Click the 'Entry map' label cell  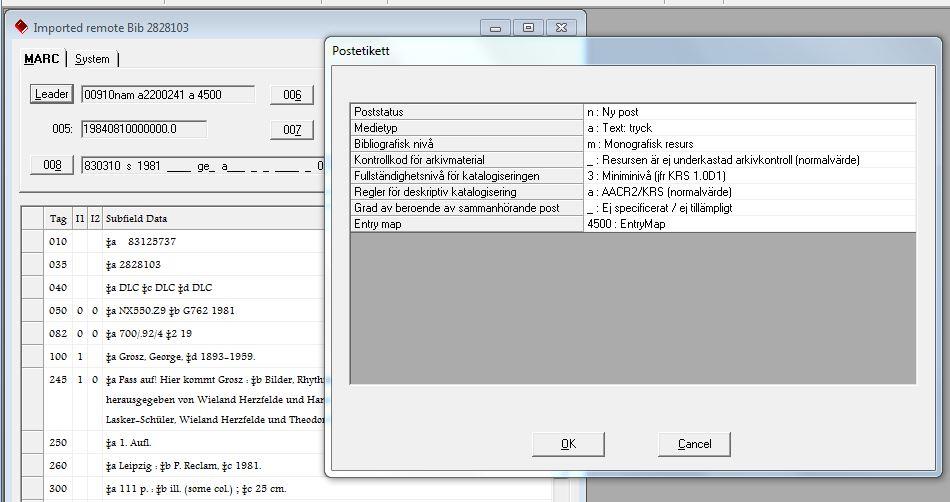(x=467, y=223)
